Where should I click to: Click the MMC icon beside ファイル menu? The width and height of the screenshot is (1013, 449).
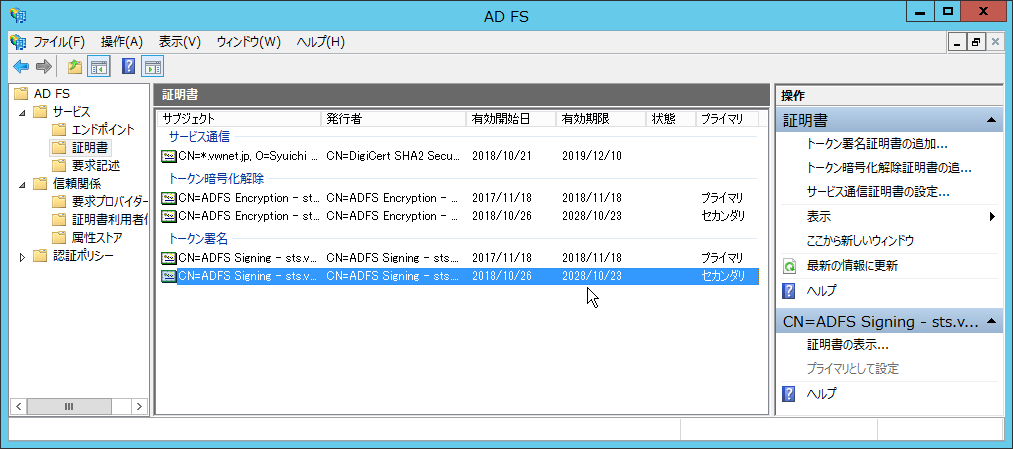18,43
